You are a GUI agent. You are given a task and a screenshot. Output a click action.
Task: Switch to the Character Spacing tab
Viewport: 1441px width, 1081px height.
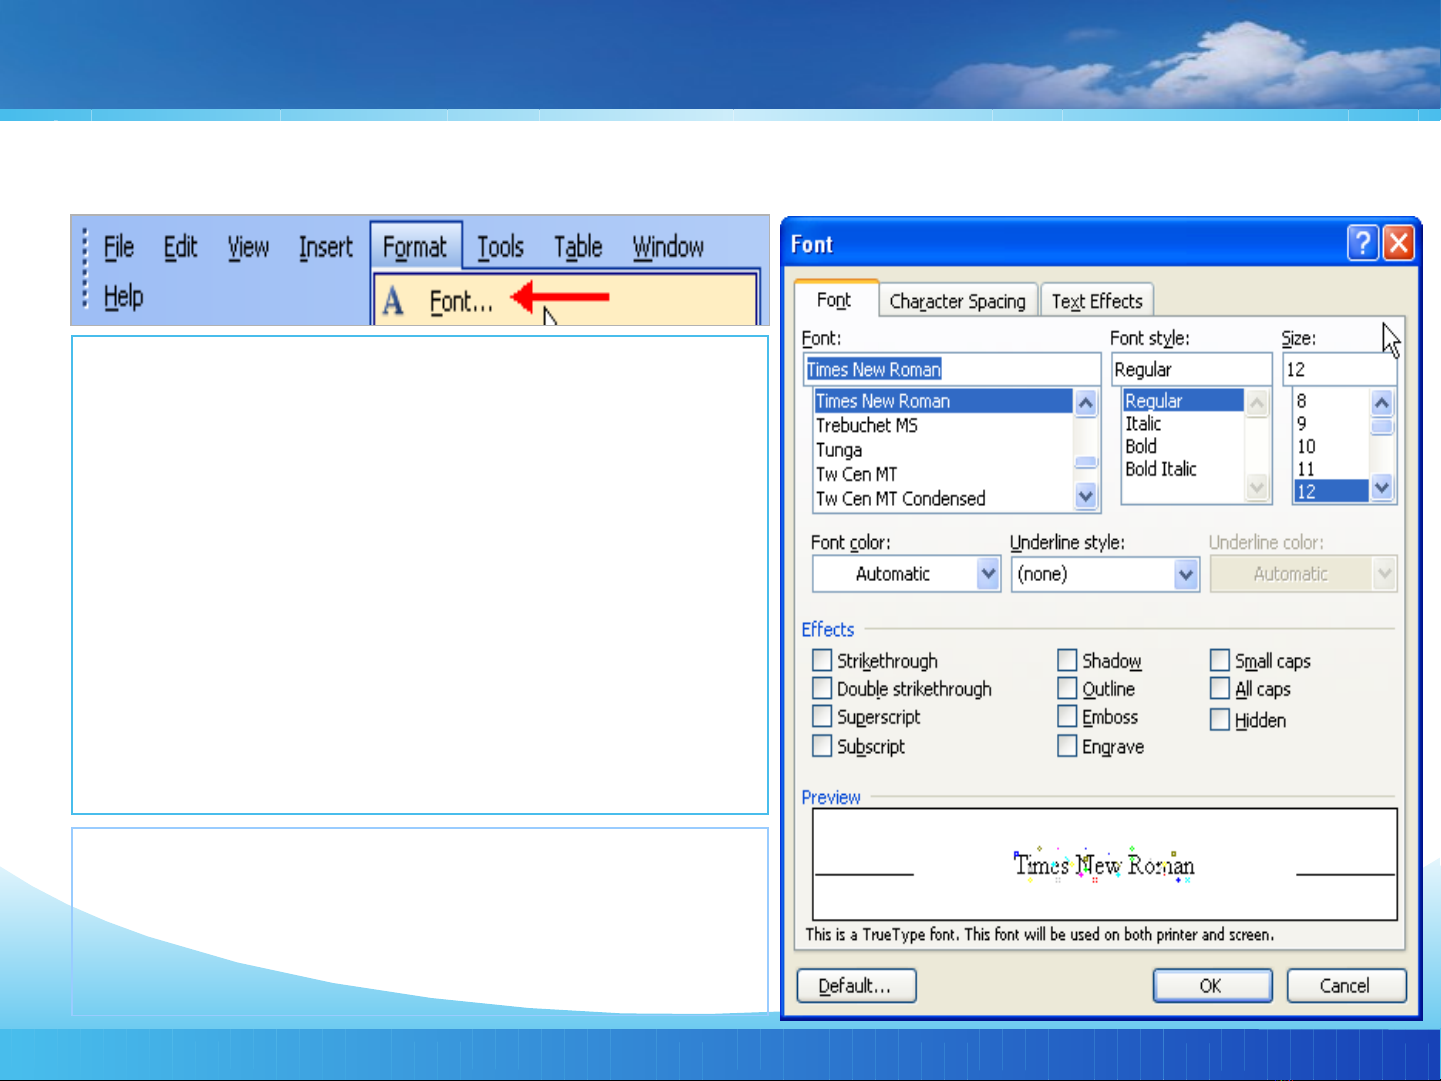(957, 301)
